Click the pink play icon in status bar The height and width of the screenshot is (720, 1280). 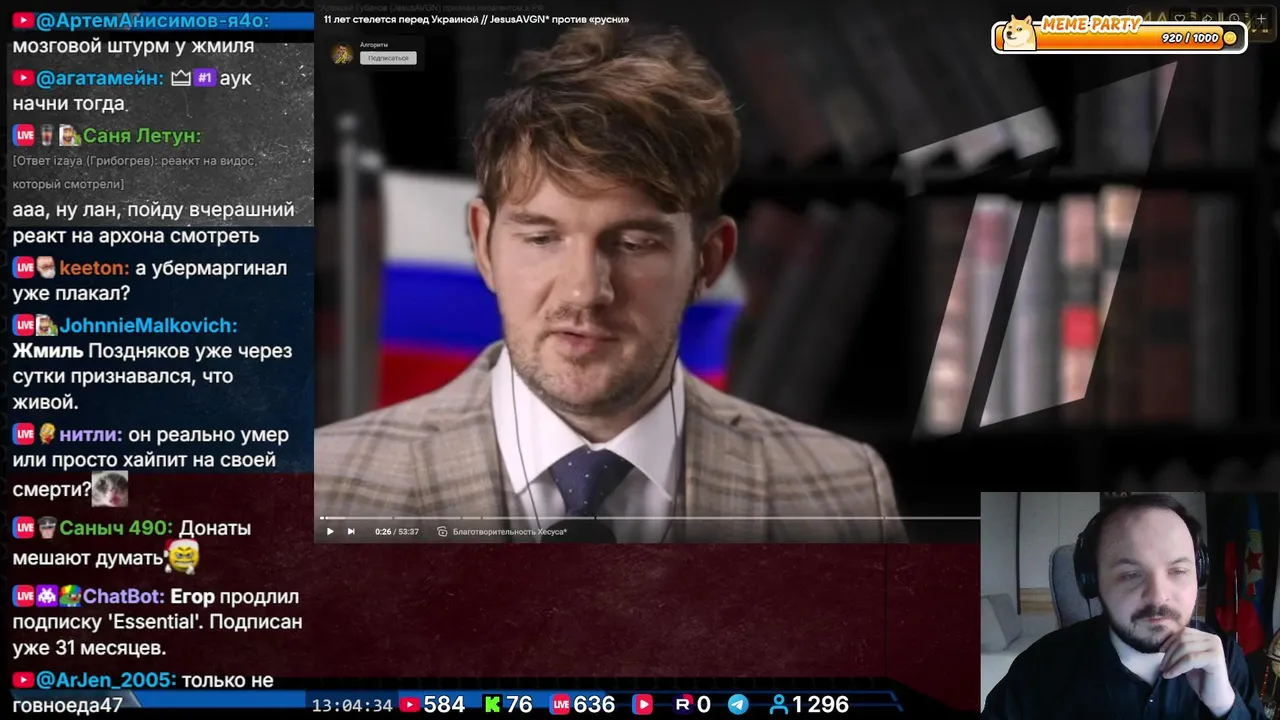tap(642, 705)
